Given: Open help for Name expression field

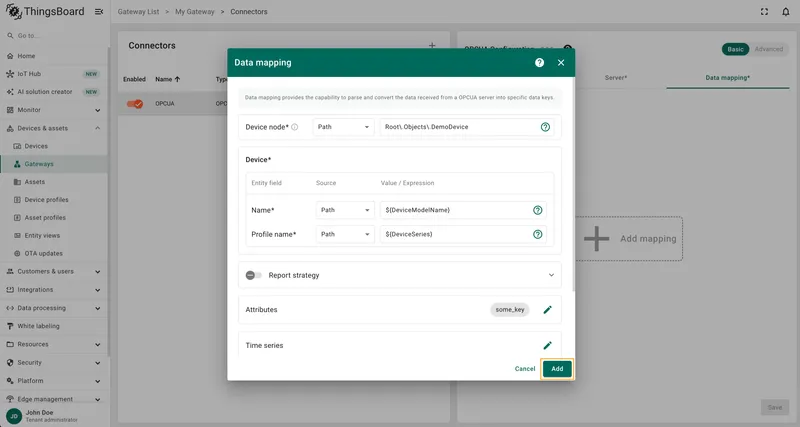Looking at the screenshot, I should point(537,210).
